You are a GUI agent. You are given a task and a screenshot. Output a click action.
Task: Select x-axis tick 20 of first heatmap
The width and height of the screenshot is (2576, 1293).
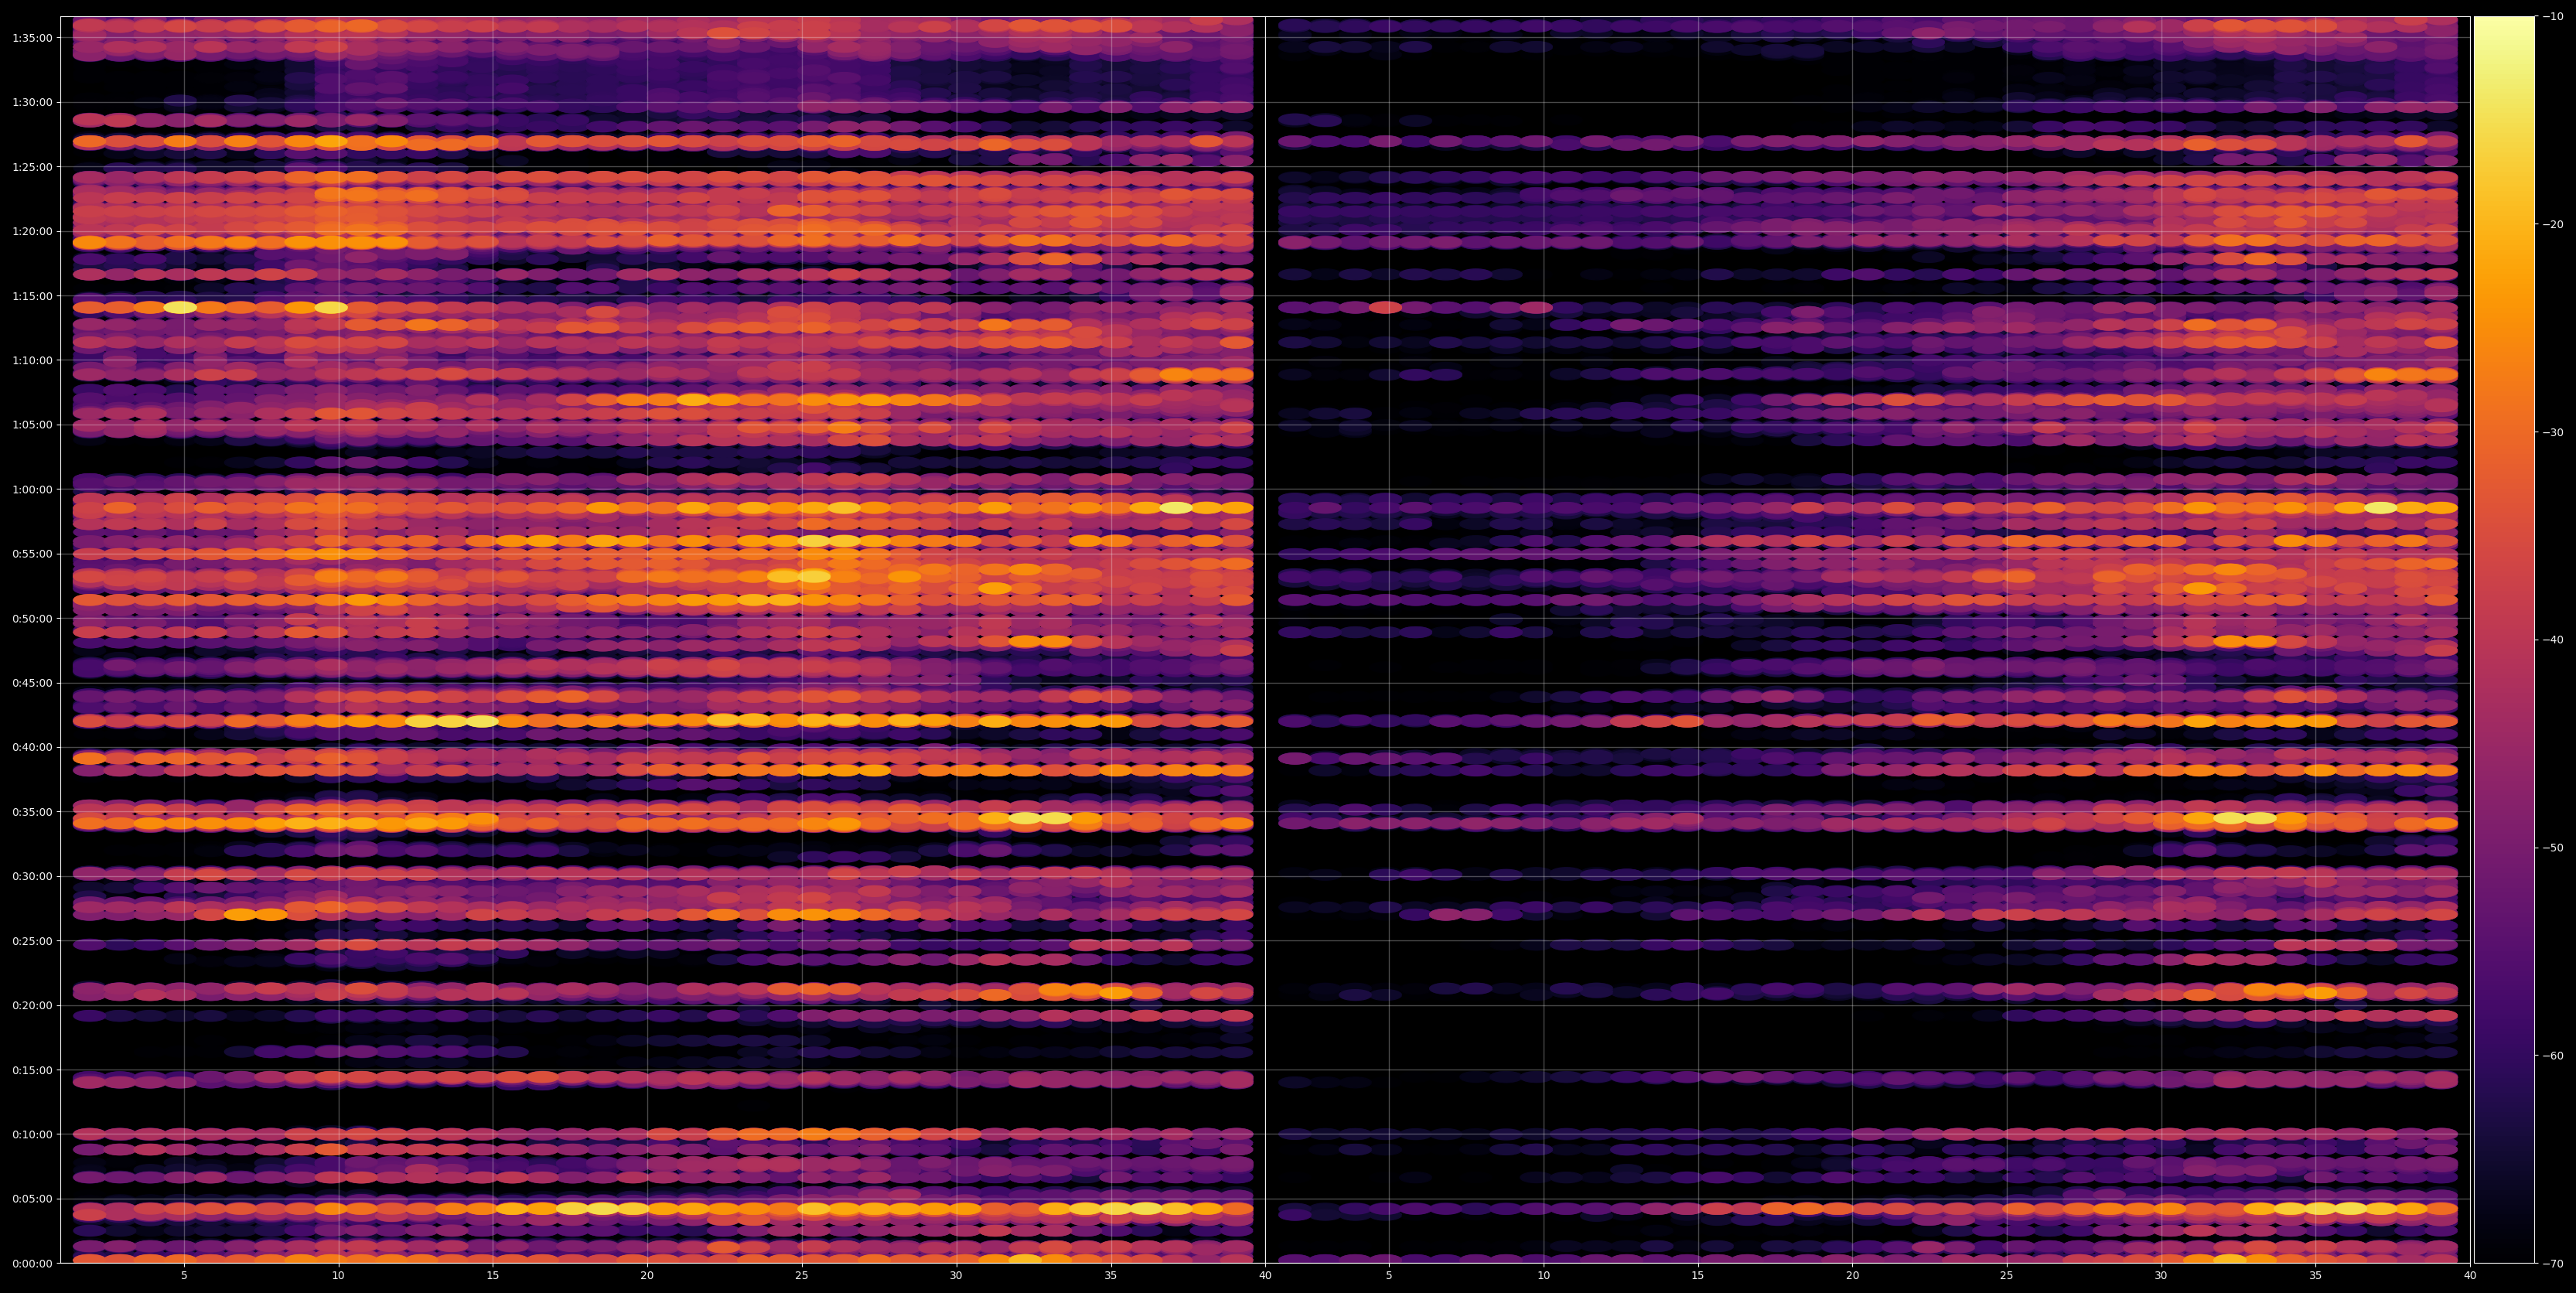pyautogui.click(x=647, y=1275)
